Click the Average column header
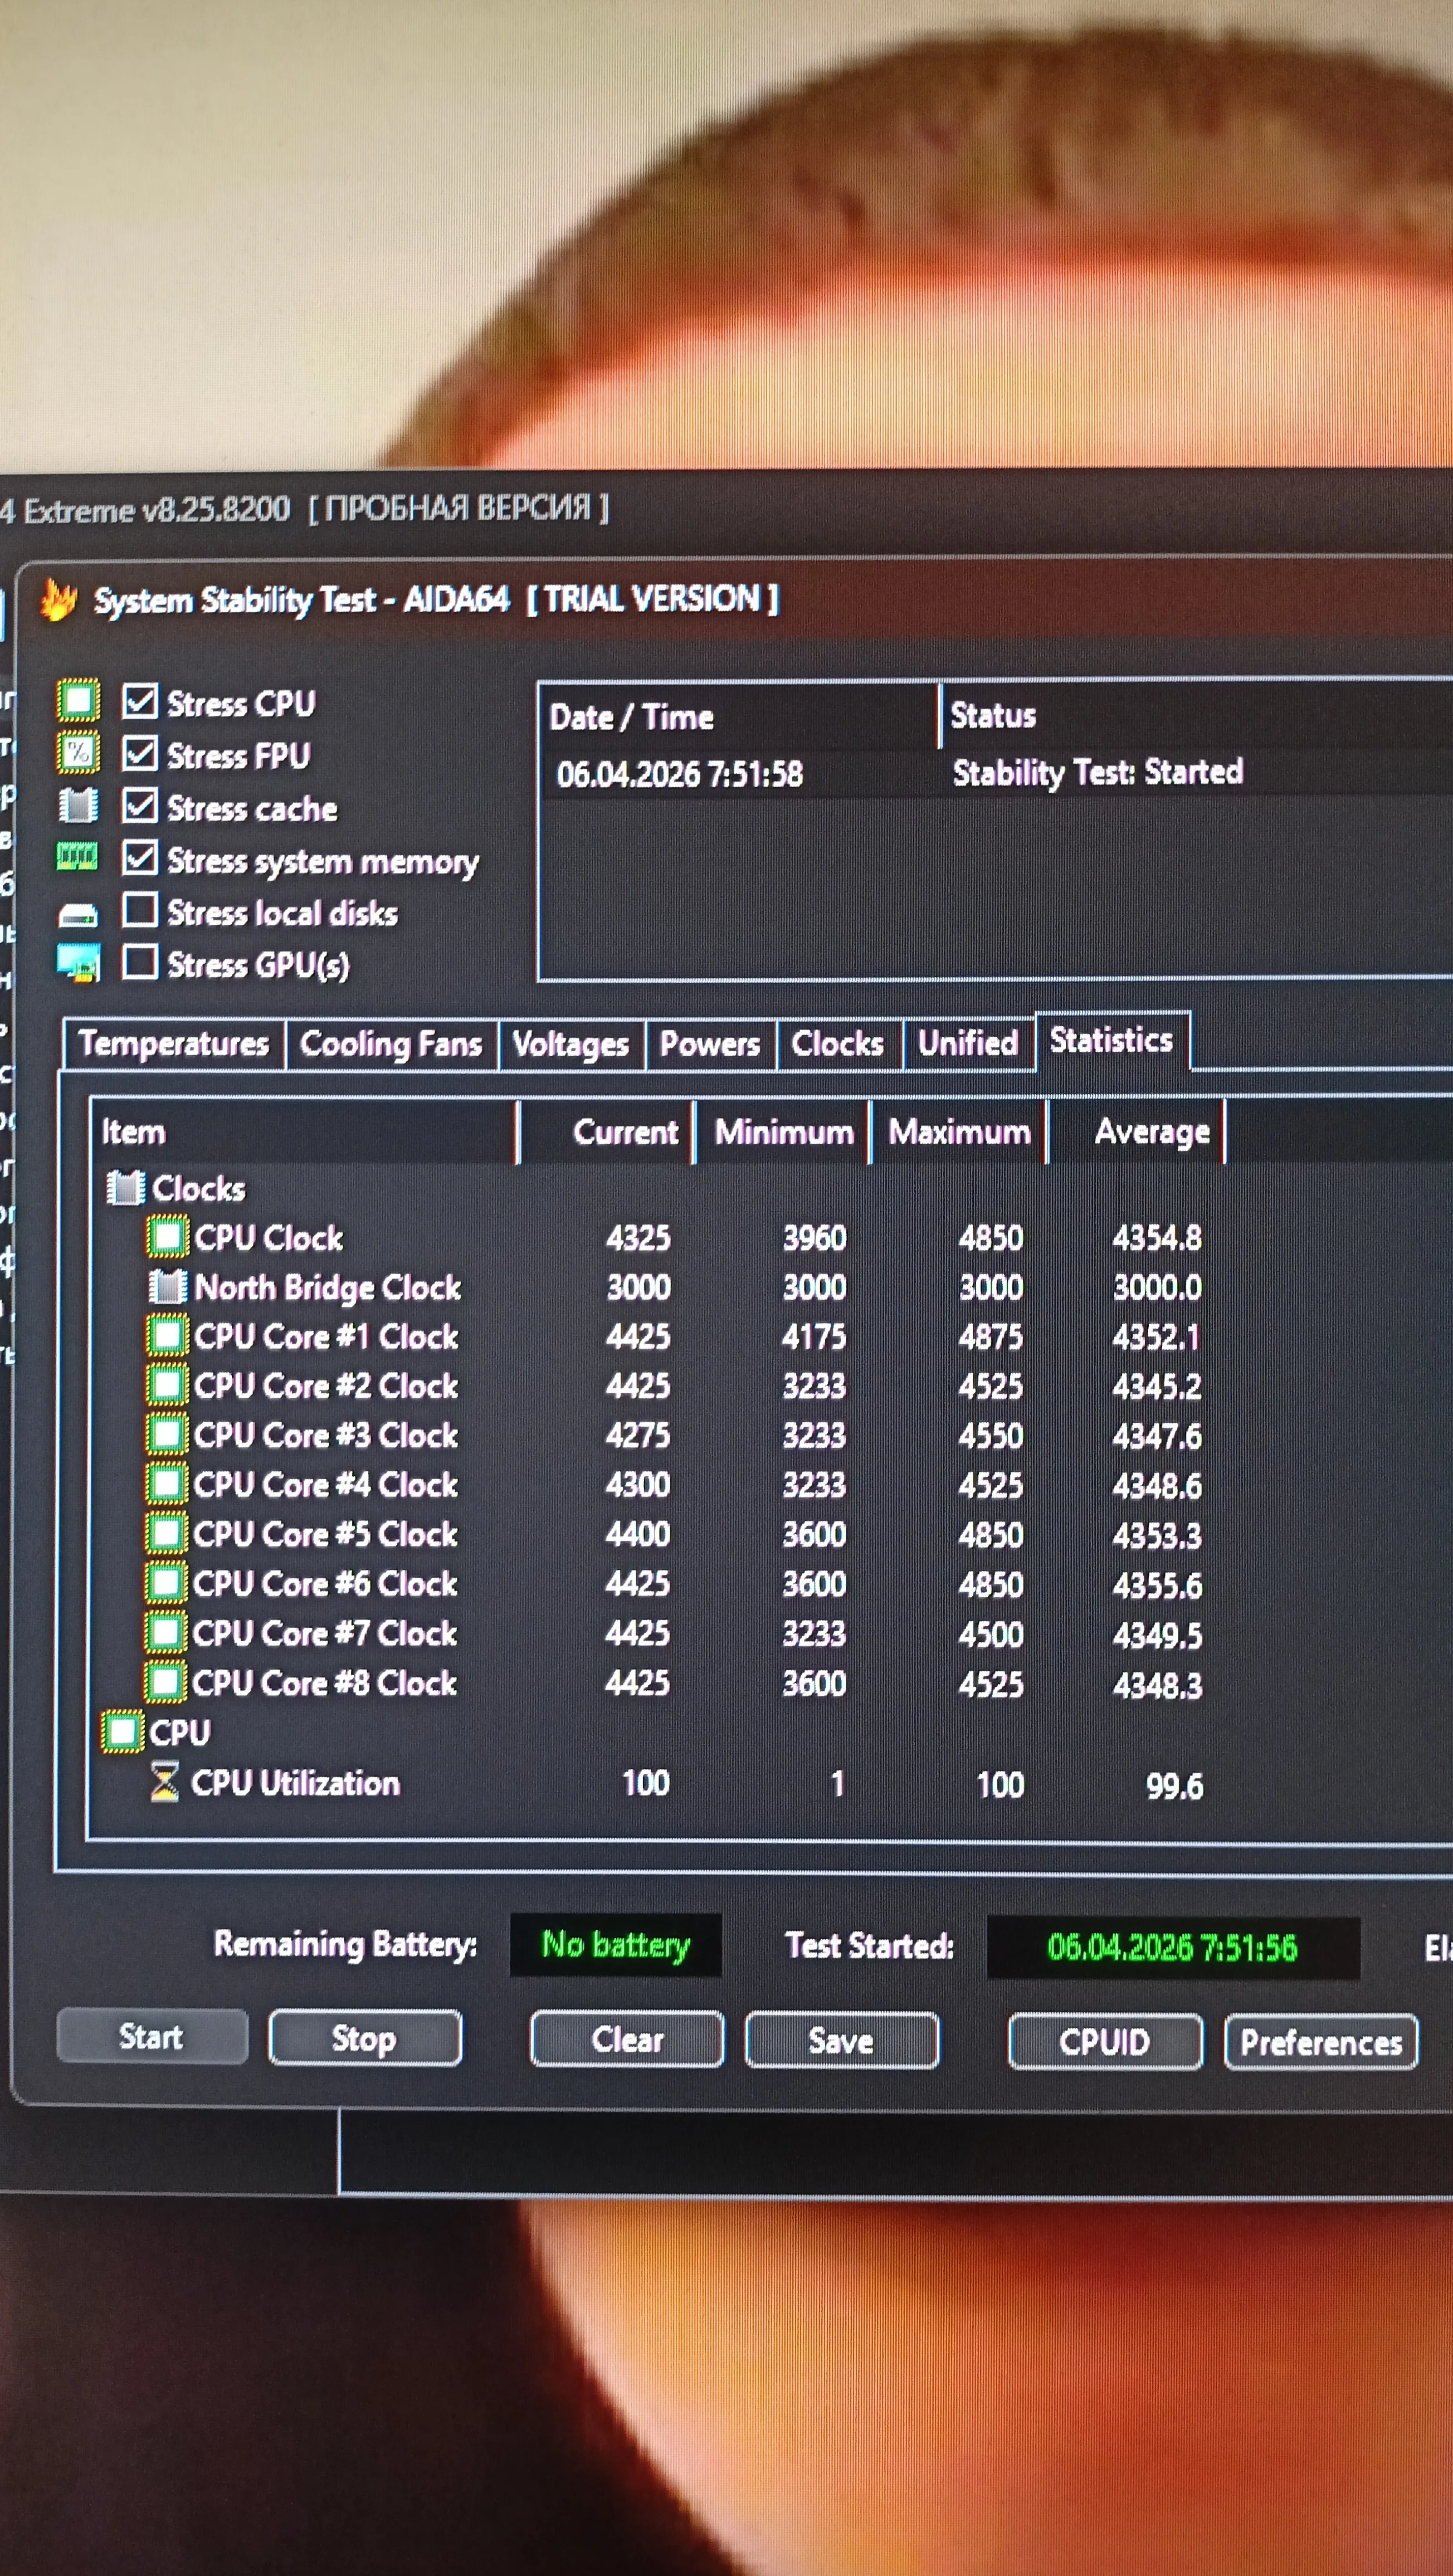Image resolution: width=1453 pixels, height=2576 pixels. pyautogui.click(x=1151, y=1132)
